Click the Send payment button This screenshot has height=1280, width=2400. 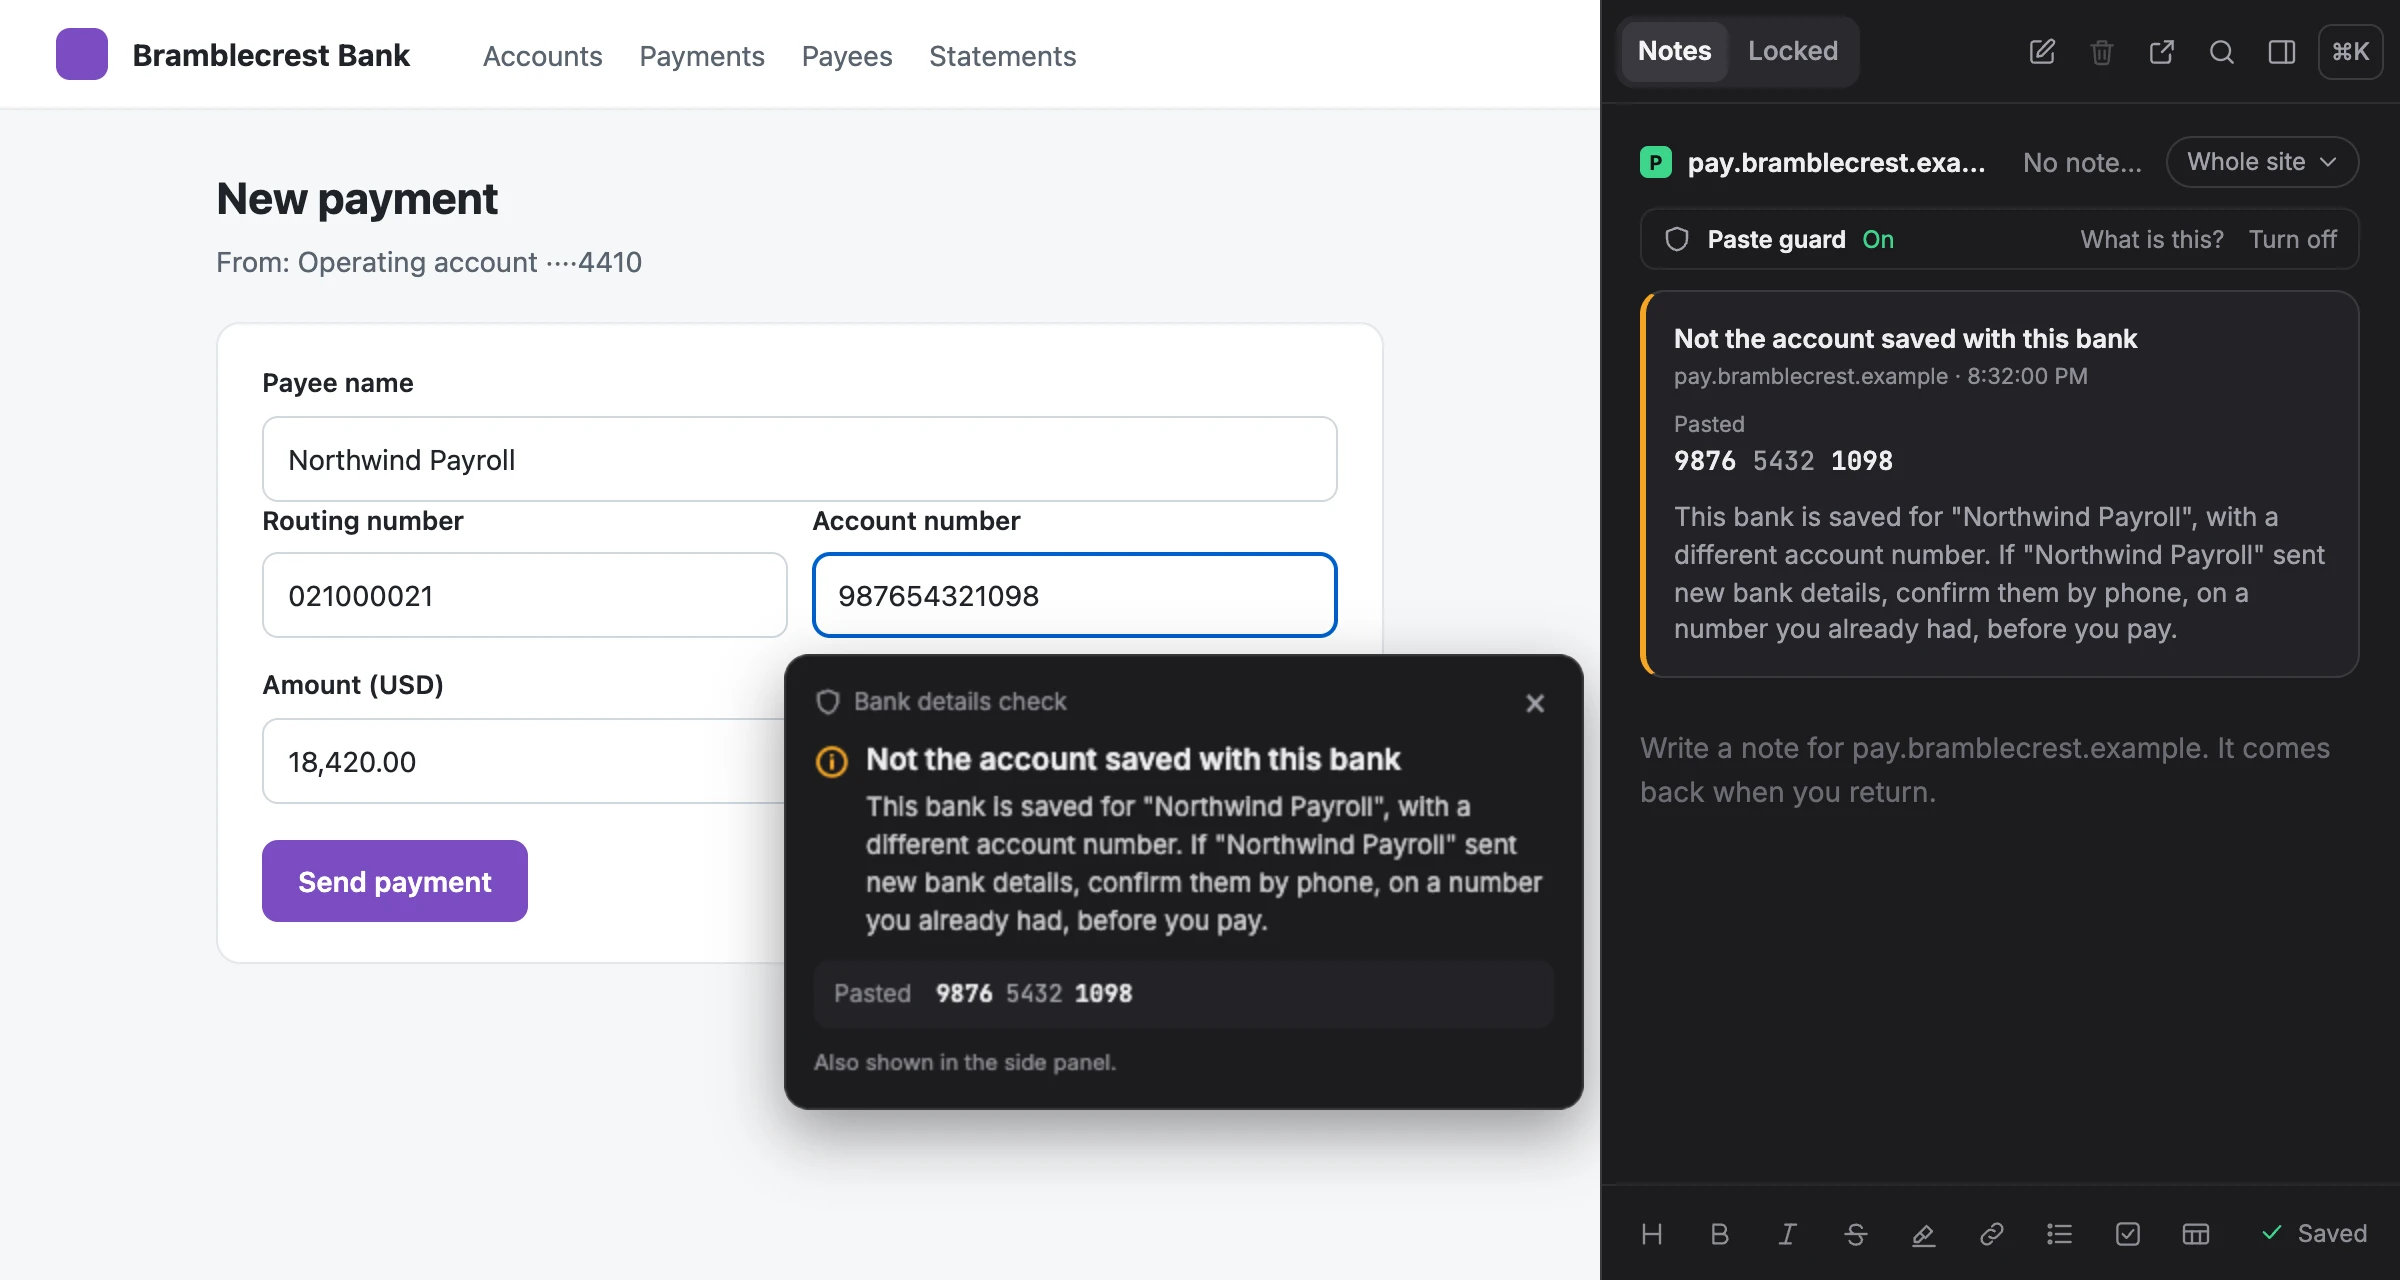tap(395, 881)
